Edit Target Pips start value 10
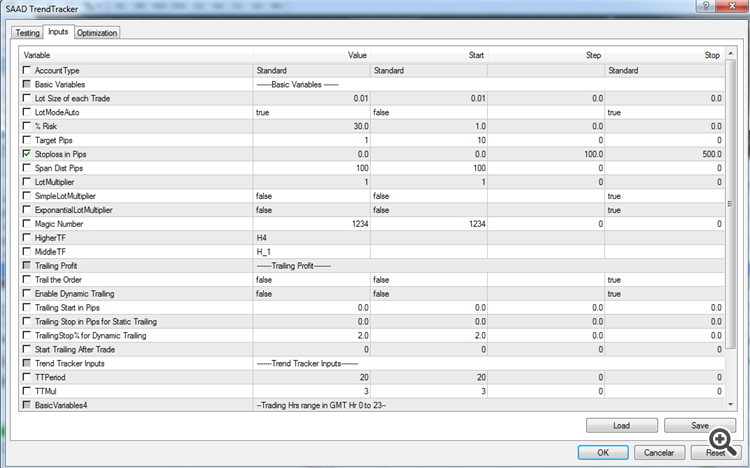 click(429, 140)
